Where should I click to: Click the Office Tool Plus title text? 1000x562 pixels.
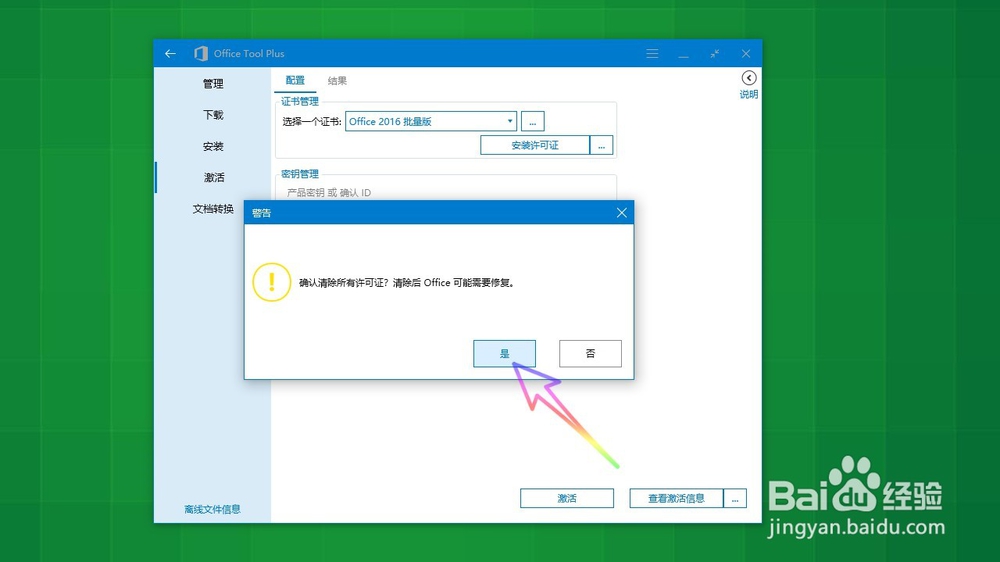(249, 54)
